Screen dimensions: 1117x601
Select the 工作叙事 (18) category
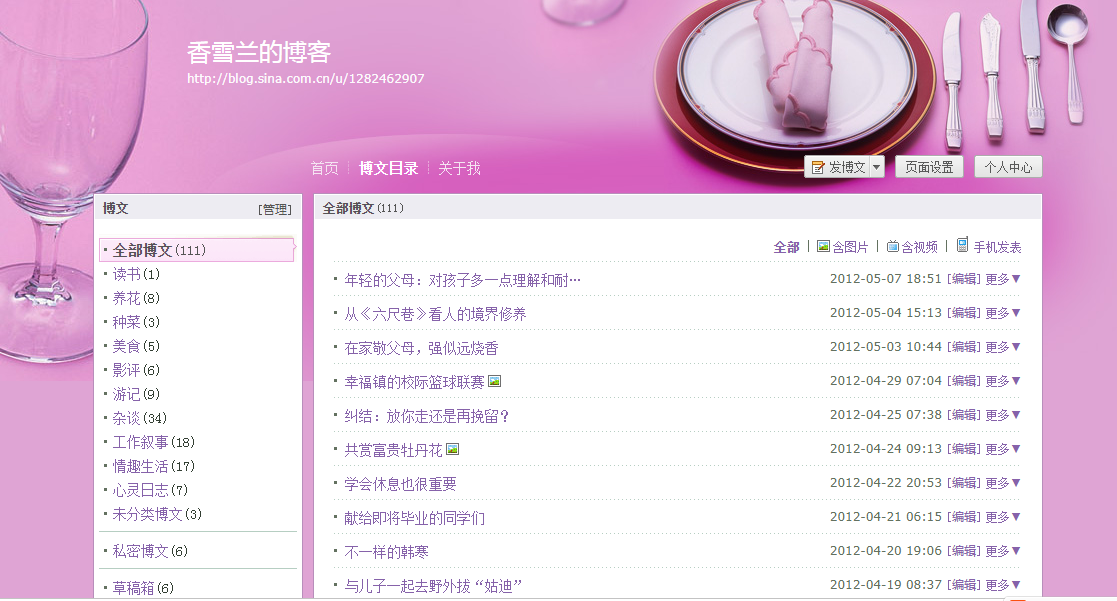click(154, 442)
